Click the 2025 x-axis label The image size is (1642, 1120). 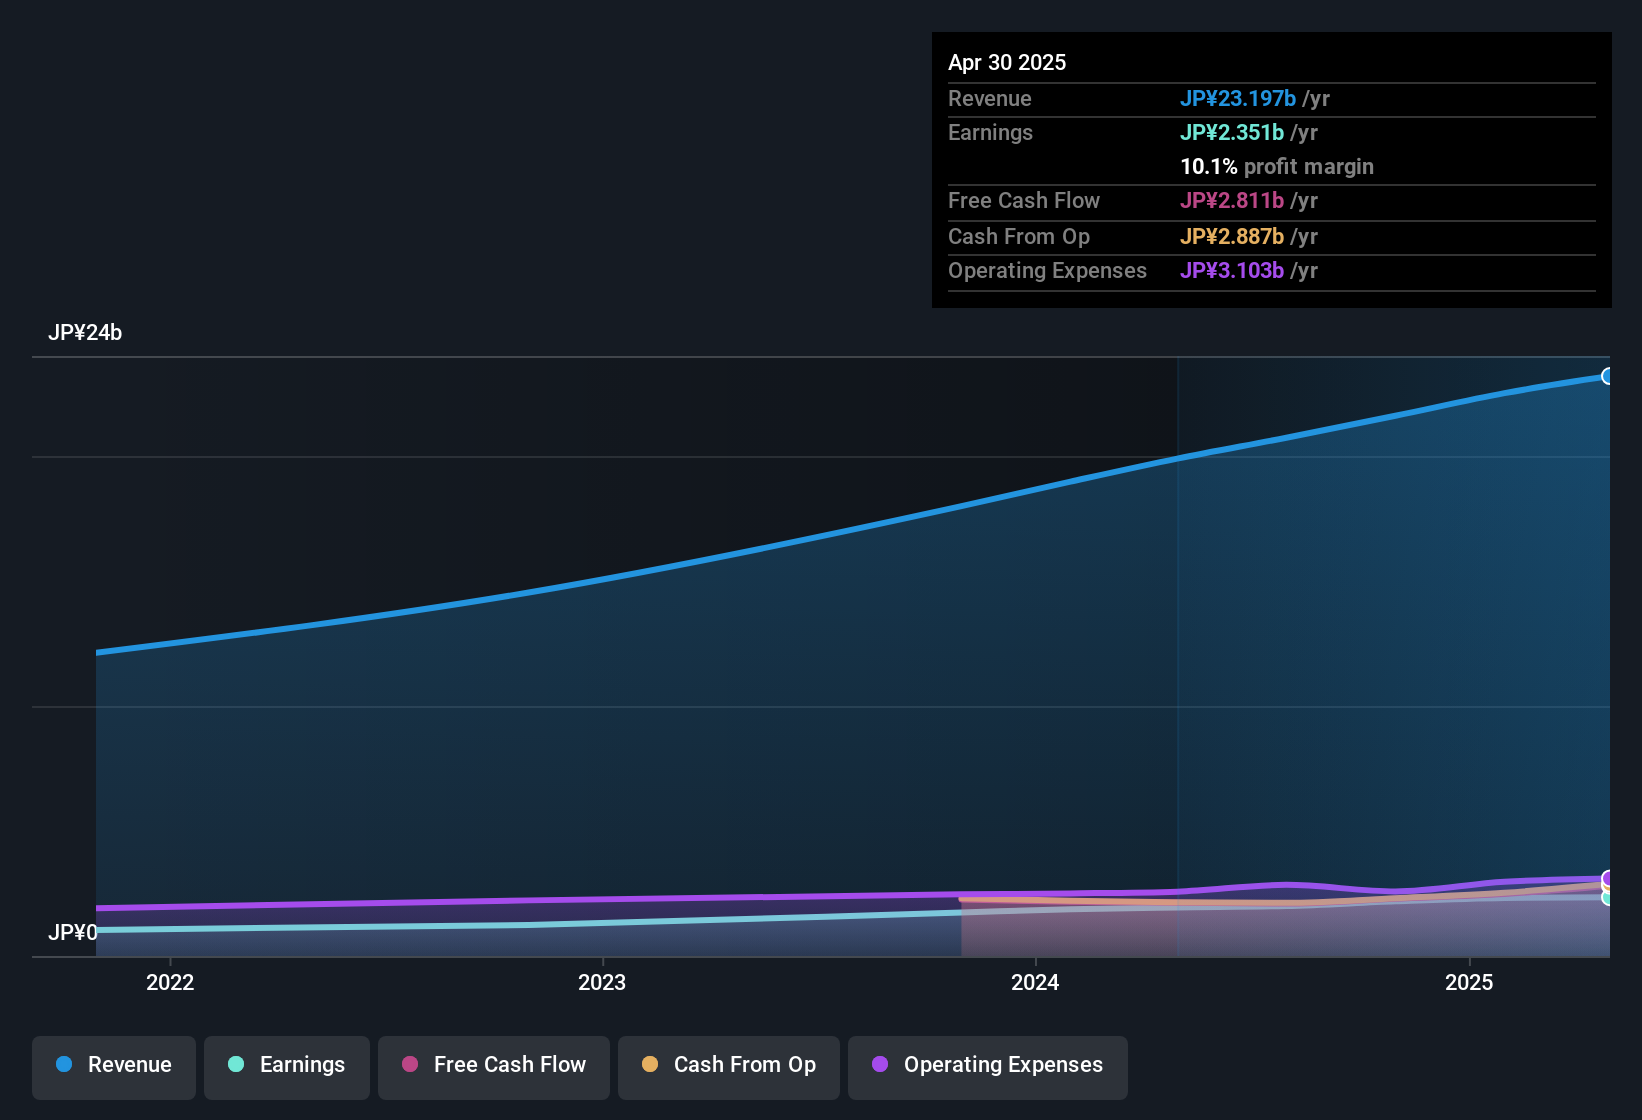(x=1469, y=982)
